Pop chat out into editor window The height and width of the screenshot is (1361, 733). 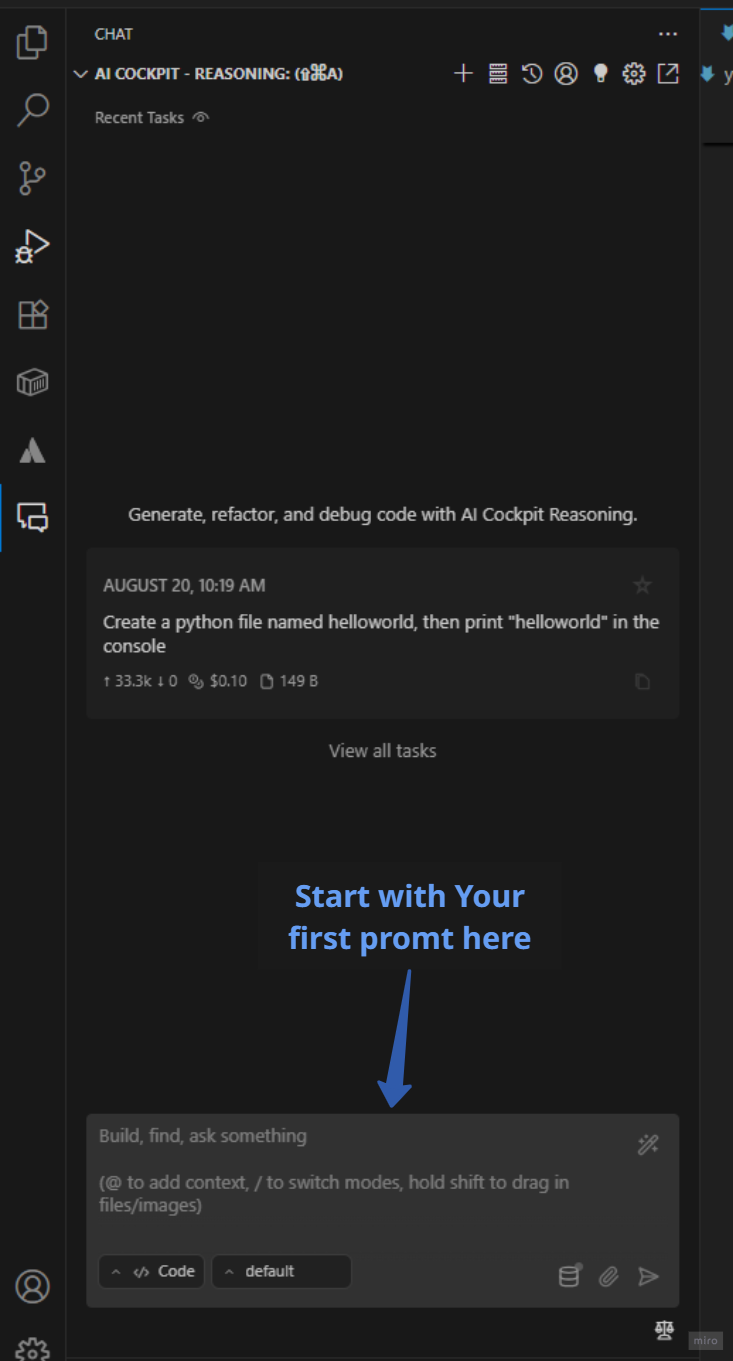coord(668,73)
